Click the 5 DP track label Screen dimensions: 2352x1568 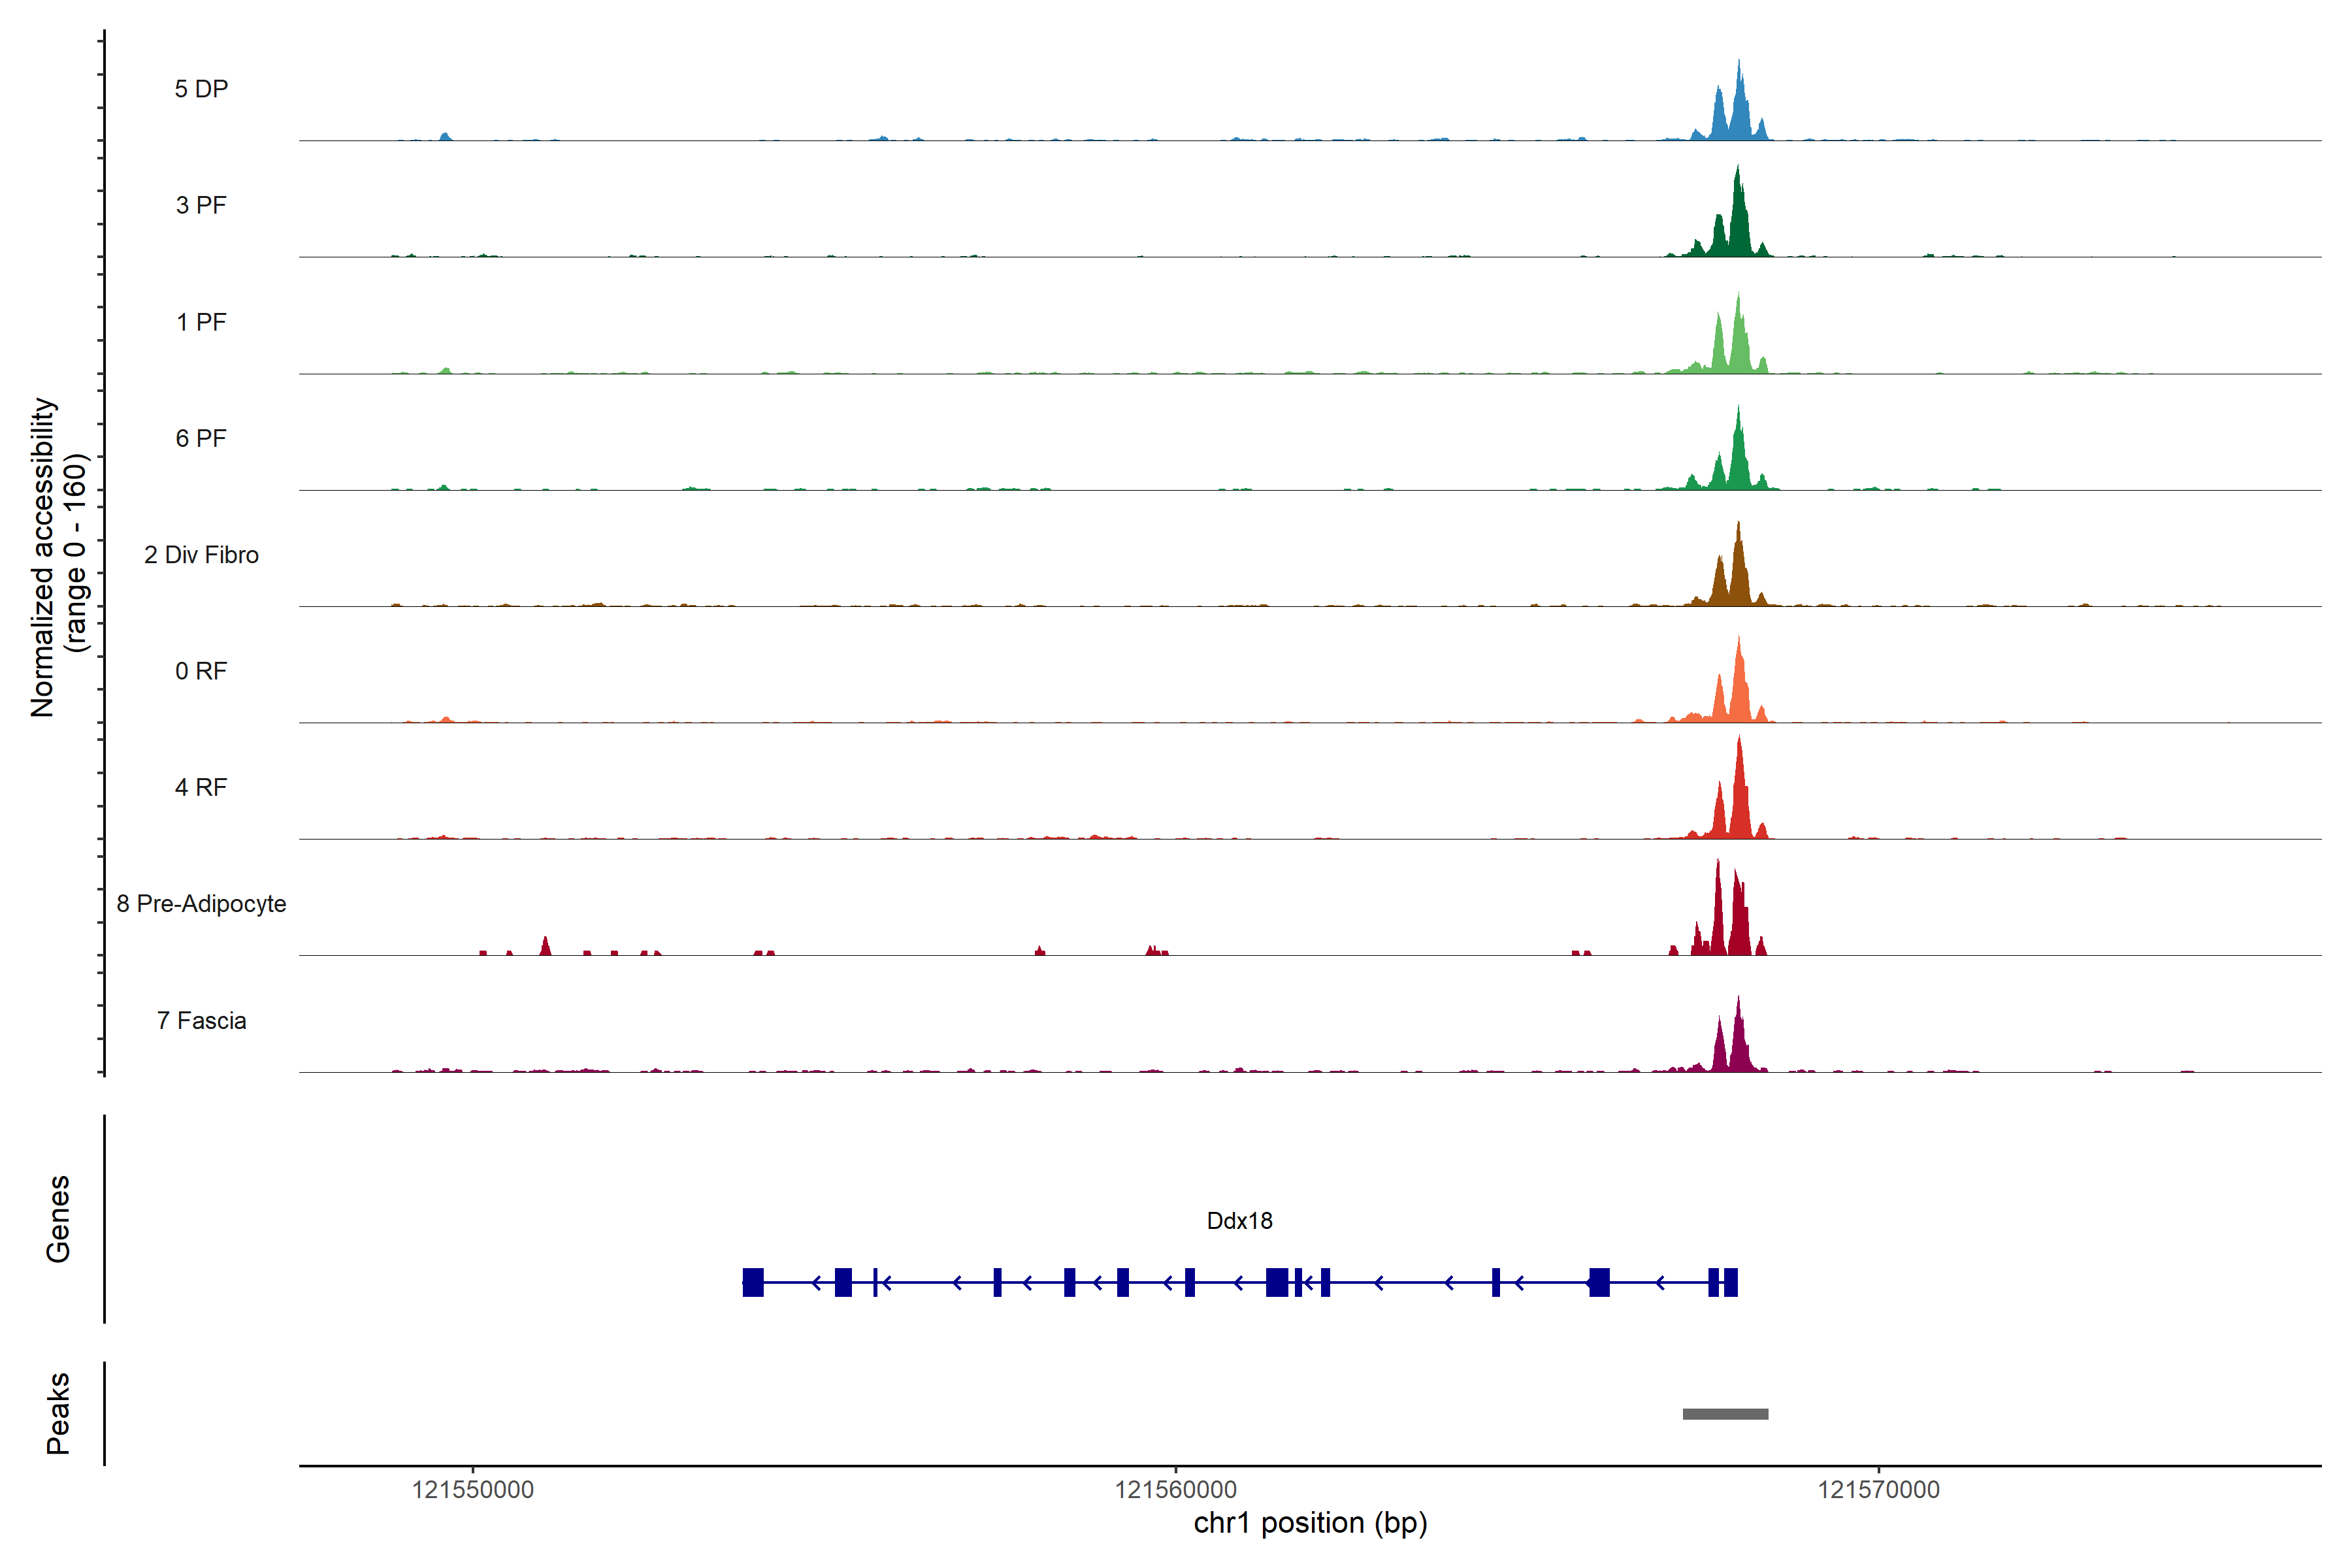(x=201, y=89)
